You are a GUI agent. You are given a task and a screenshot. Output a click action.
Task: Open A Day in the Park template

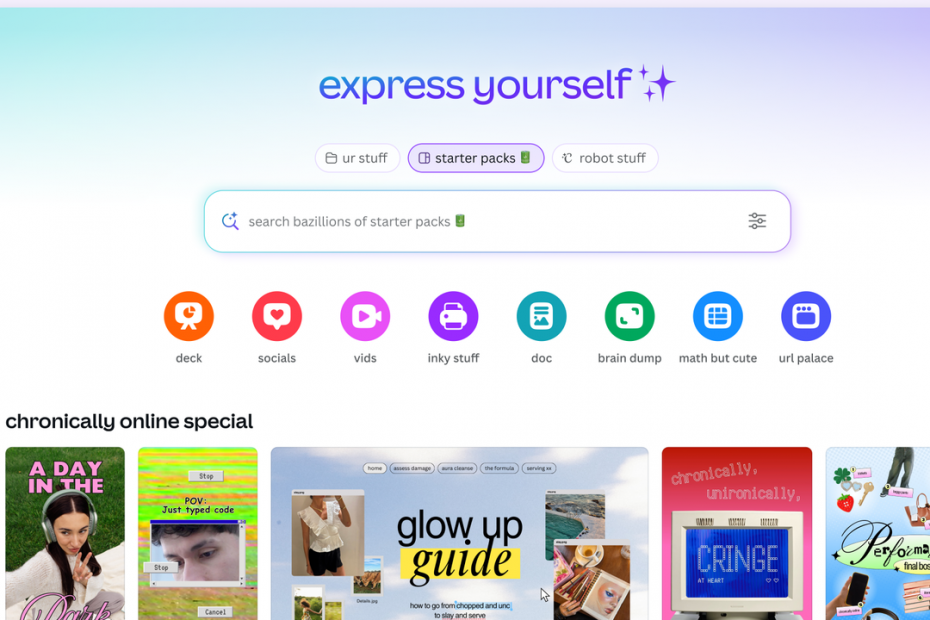[x=65, y=534]
